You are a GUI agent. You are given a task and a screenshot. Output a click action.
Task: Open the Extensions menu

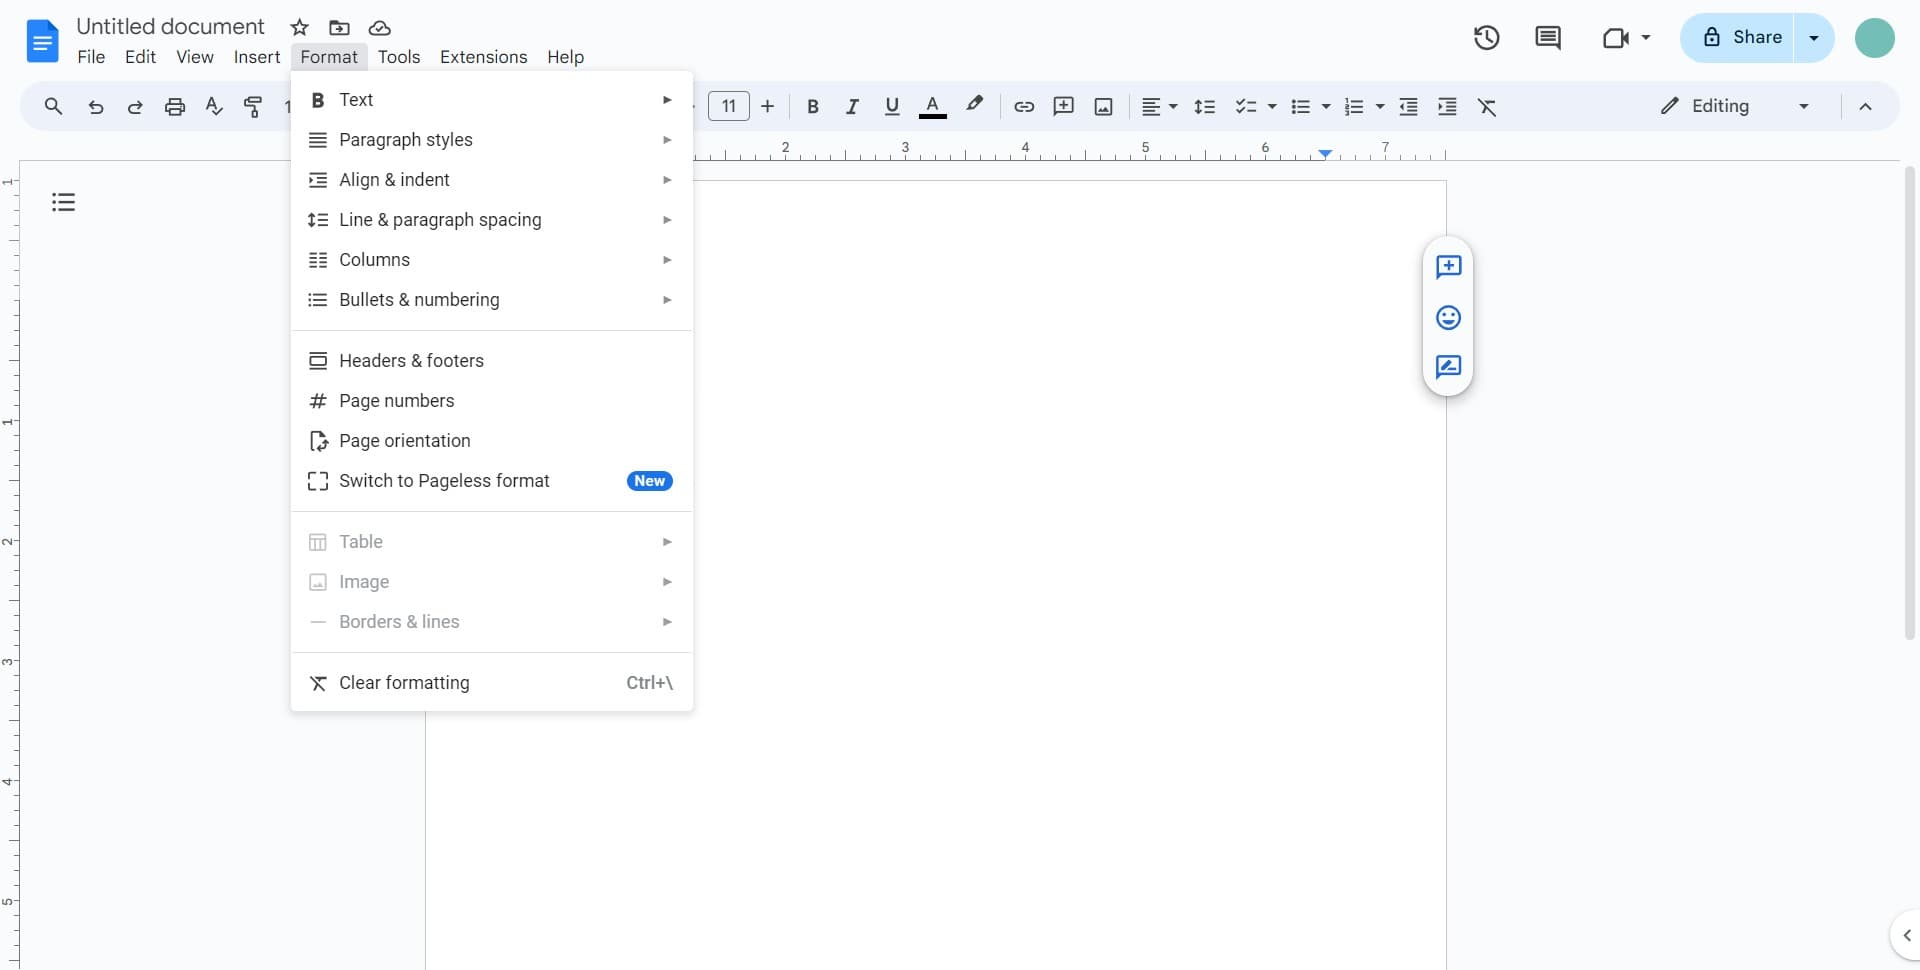tap(483, 57)
